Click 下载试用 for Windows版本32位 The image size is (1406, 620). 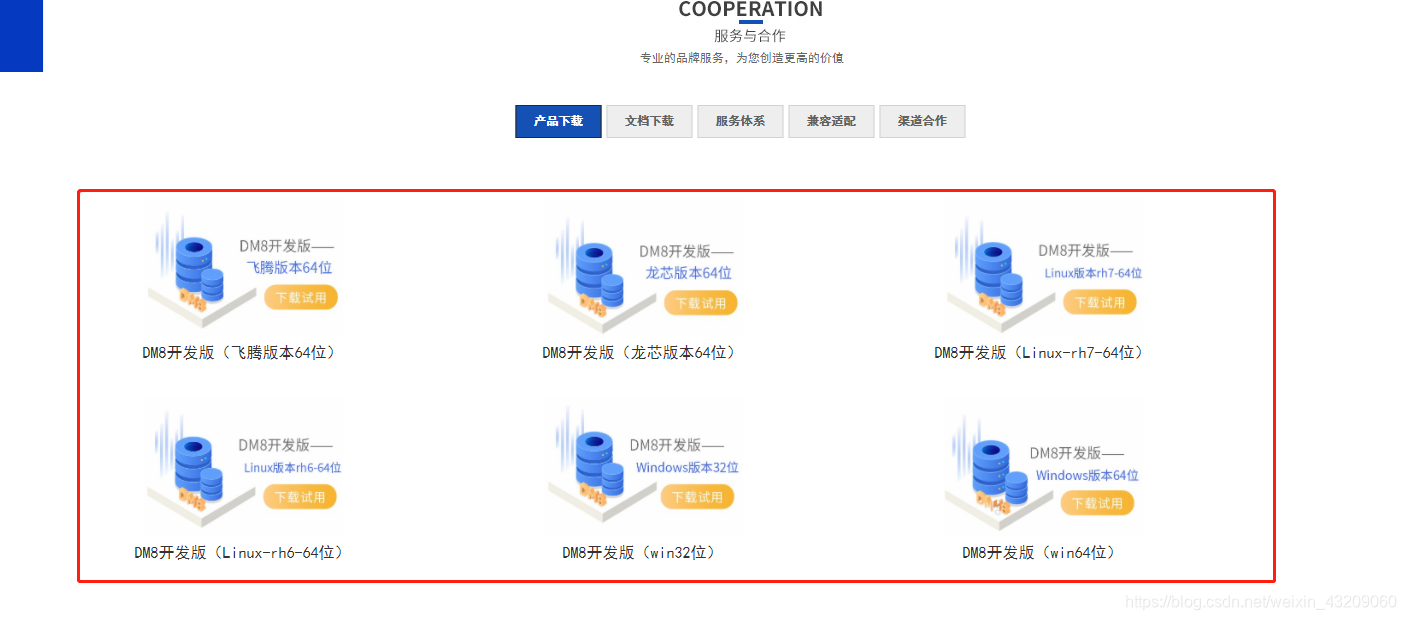pyautogui.click(x=697, y=497)
